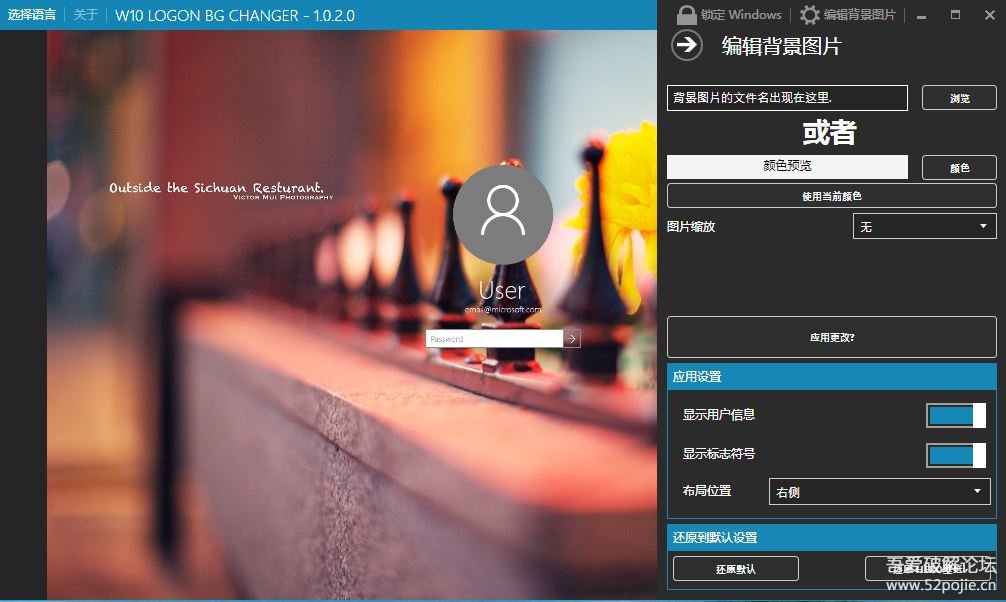Click the W10 LOGON BG CHANGER title text
The width and height of the screenshot is (1006, 602).
[x=235, y=15]
